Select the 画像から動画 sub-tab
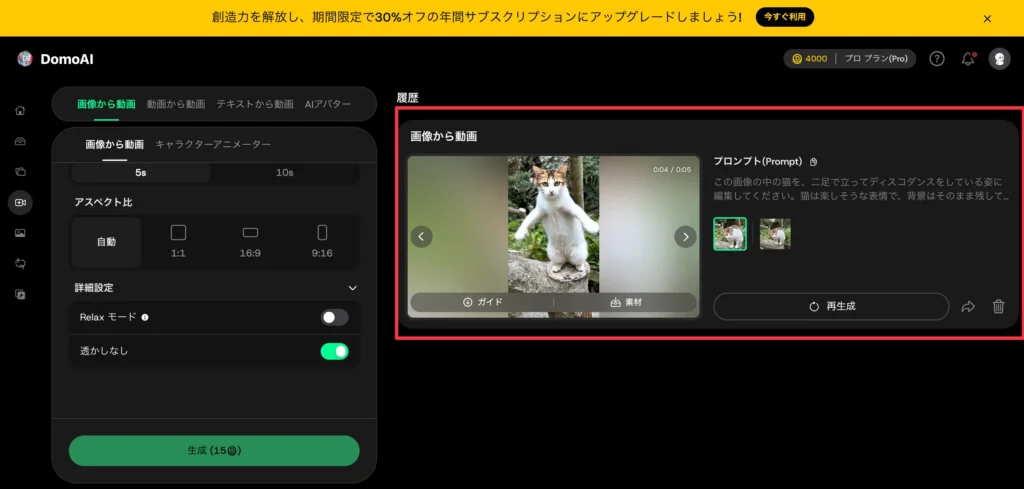The width and height of the screenshot is (1024, 489). tap(115, 144)
